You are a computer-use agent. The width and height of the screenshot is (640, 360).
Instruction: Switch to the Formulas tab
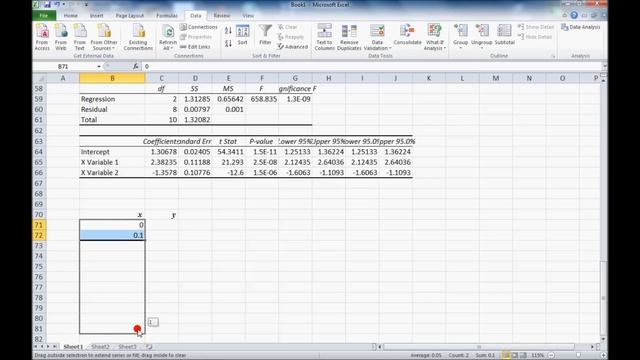(167, 16)
